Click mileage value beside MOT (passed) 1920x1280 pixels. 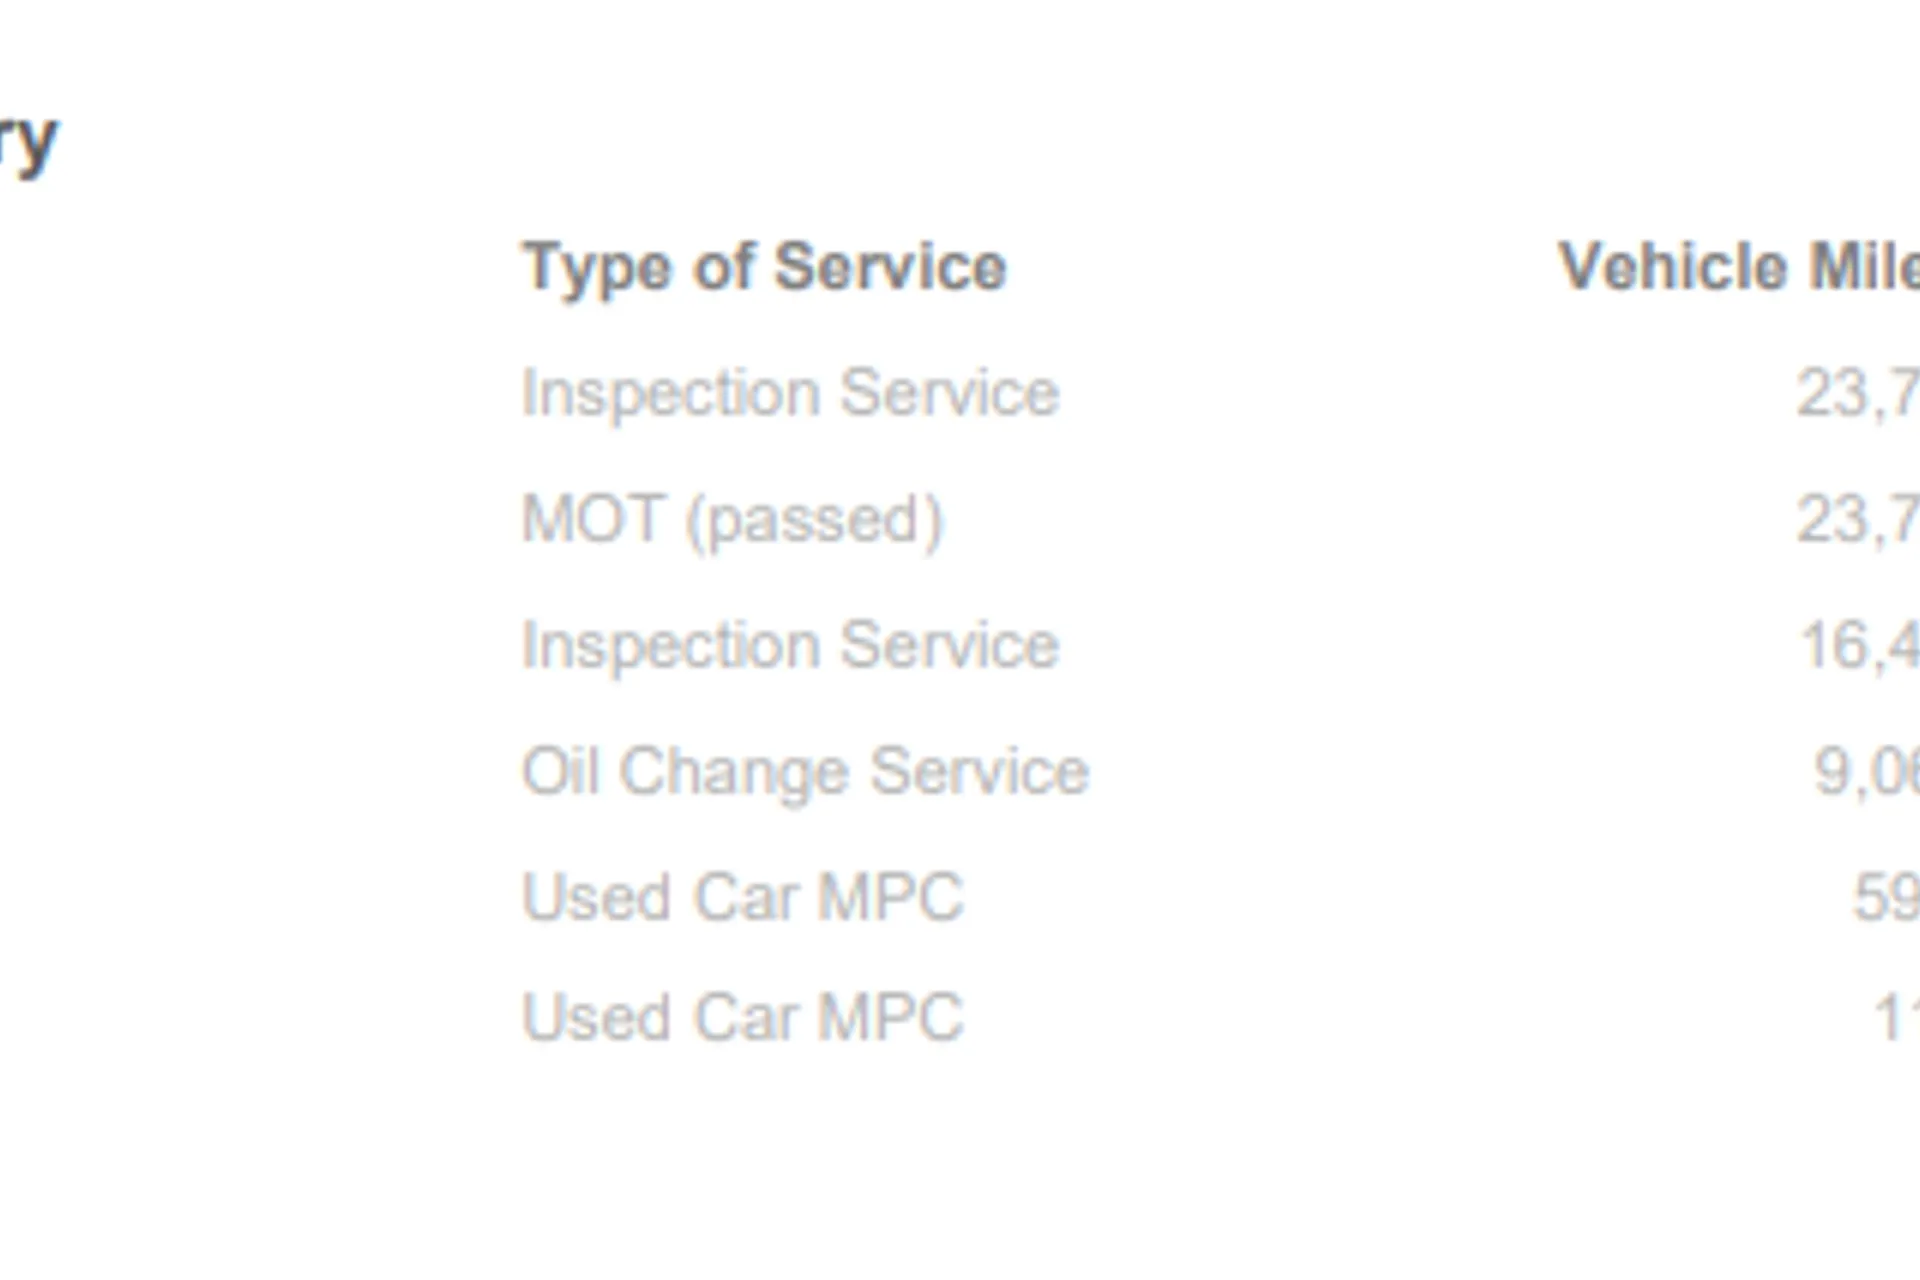[1858, 521]
